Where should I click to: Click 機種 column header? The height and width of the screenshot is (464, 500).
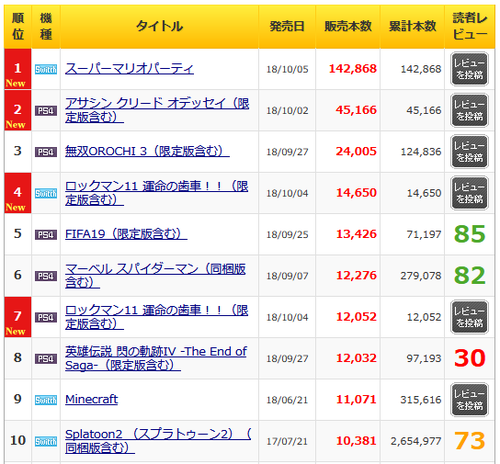(46, 26)
